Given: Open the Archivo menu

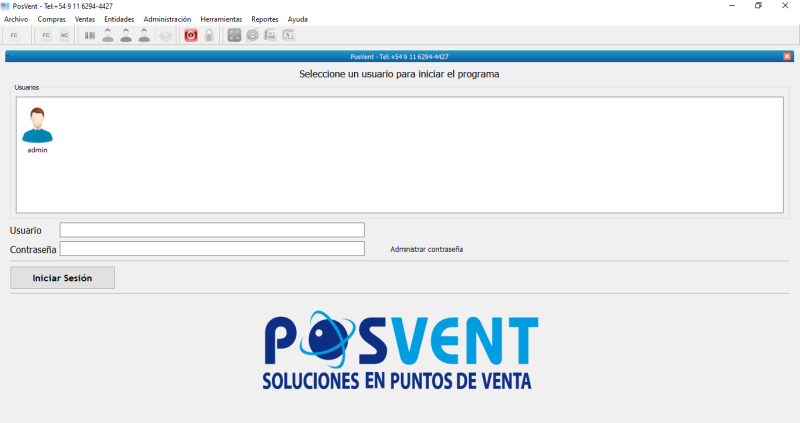Looking at the screenshot, I should pyautogui.click(x=16, y=19).
